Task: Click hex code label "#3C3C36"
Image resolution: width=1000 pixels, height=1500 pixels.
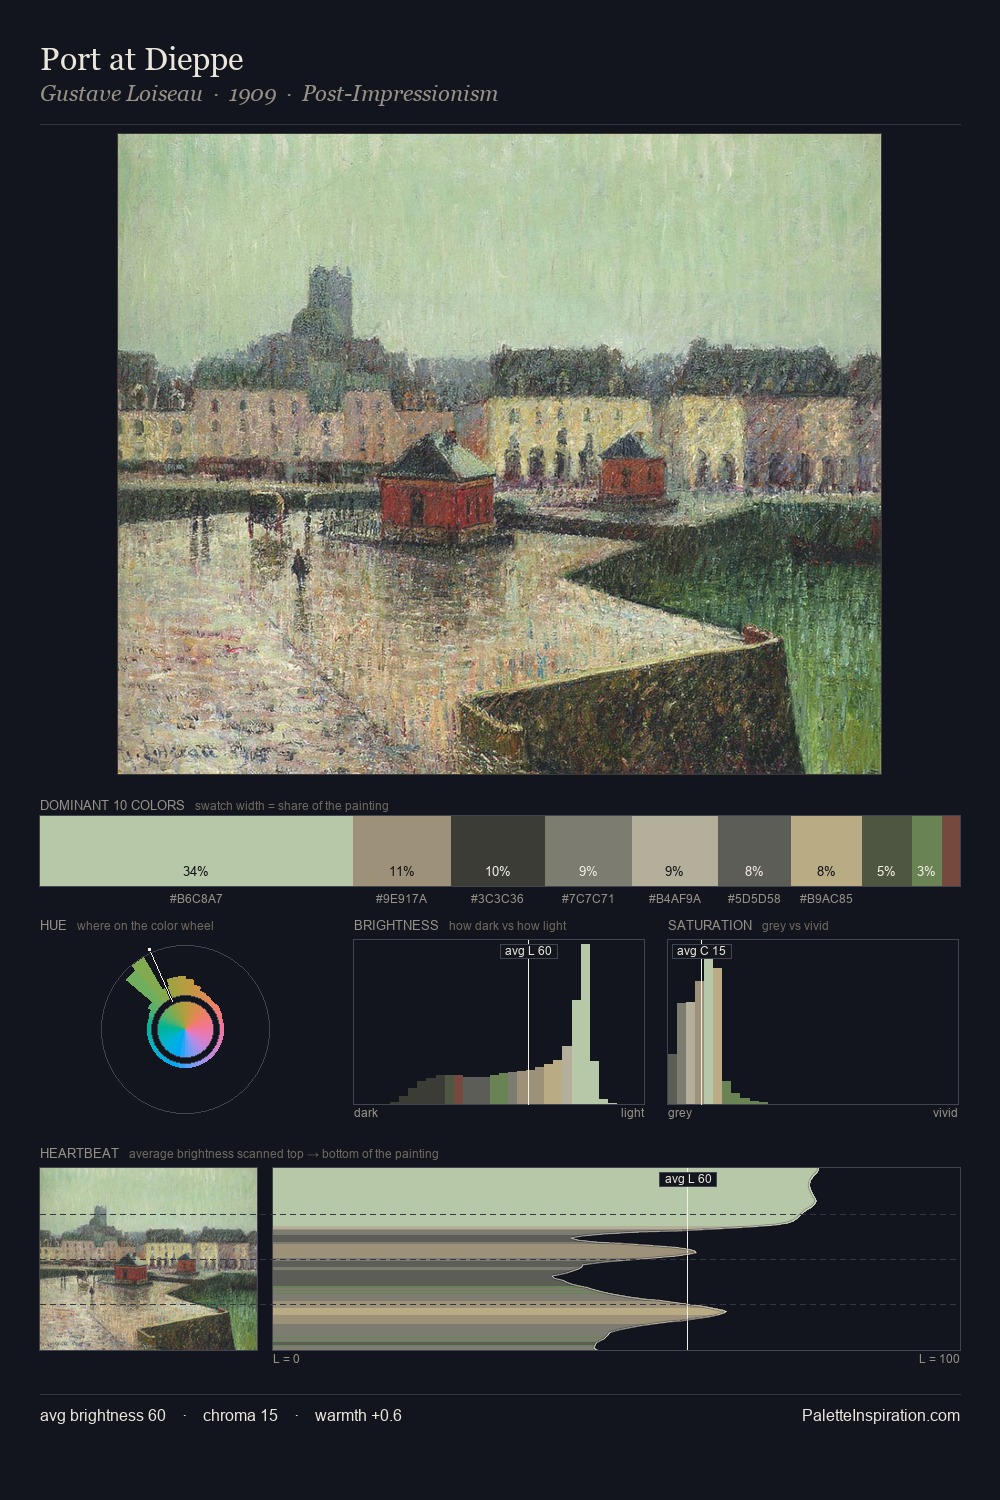Action: pos(497,899)
